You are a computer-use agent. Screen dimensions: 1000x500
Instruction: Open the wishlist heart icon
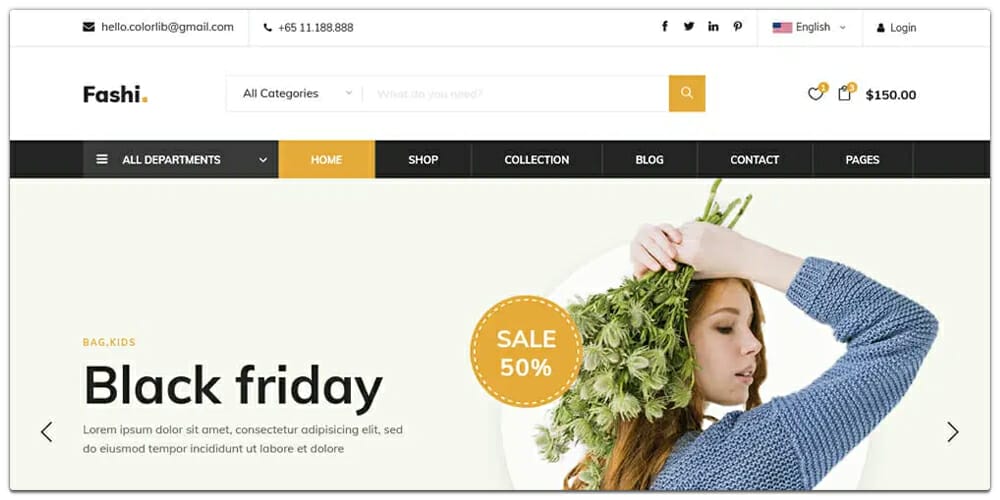(x=816, y=94)
